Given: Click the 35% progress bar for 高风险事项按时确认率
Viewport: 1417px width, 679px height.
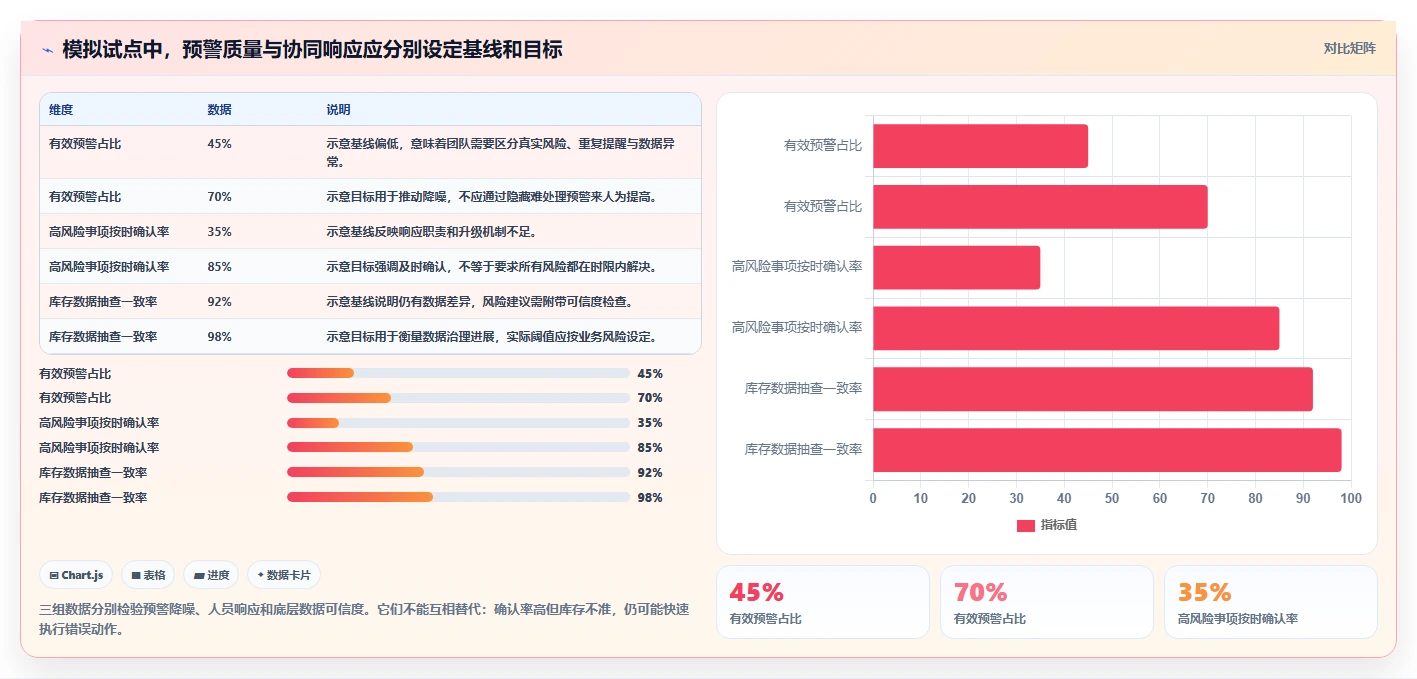Looking at the screenshot, I should pos(458,423).
